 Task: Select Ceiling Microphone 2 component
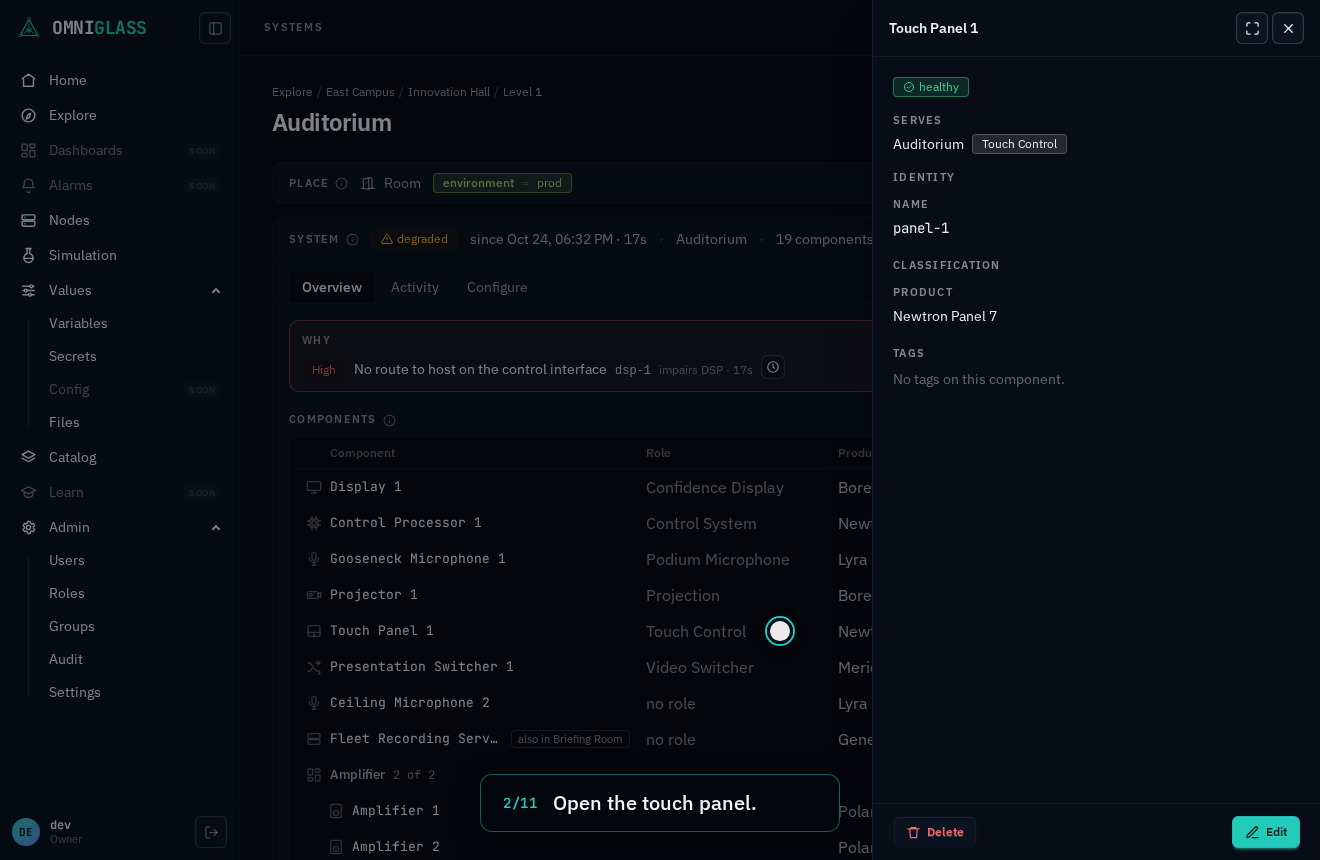[x=581, y=703]
